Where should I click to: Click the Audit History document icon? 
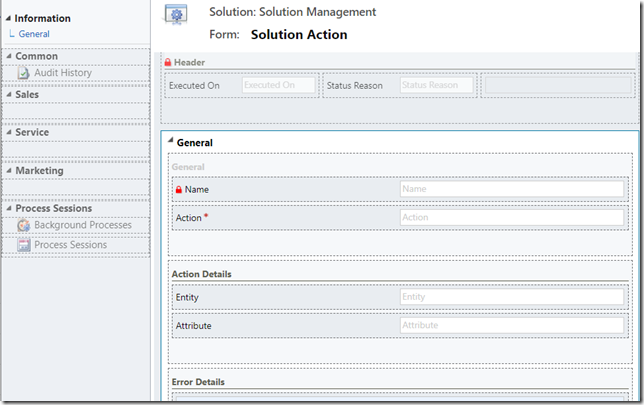coord(23,73)
